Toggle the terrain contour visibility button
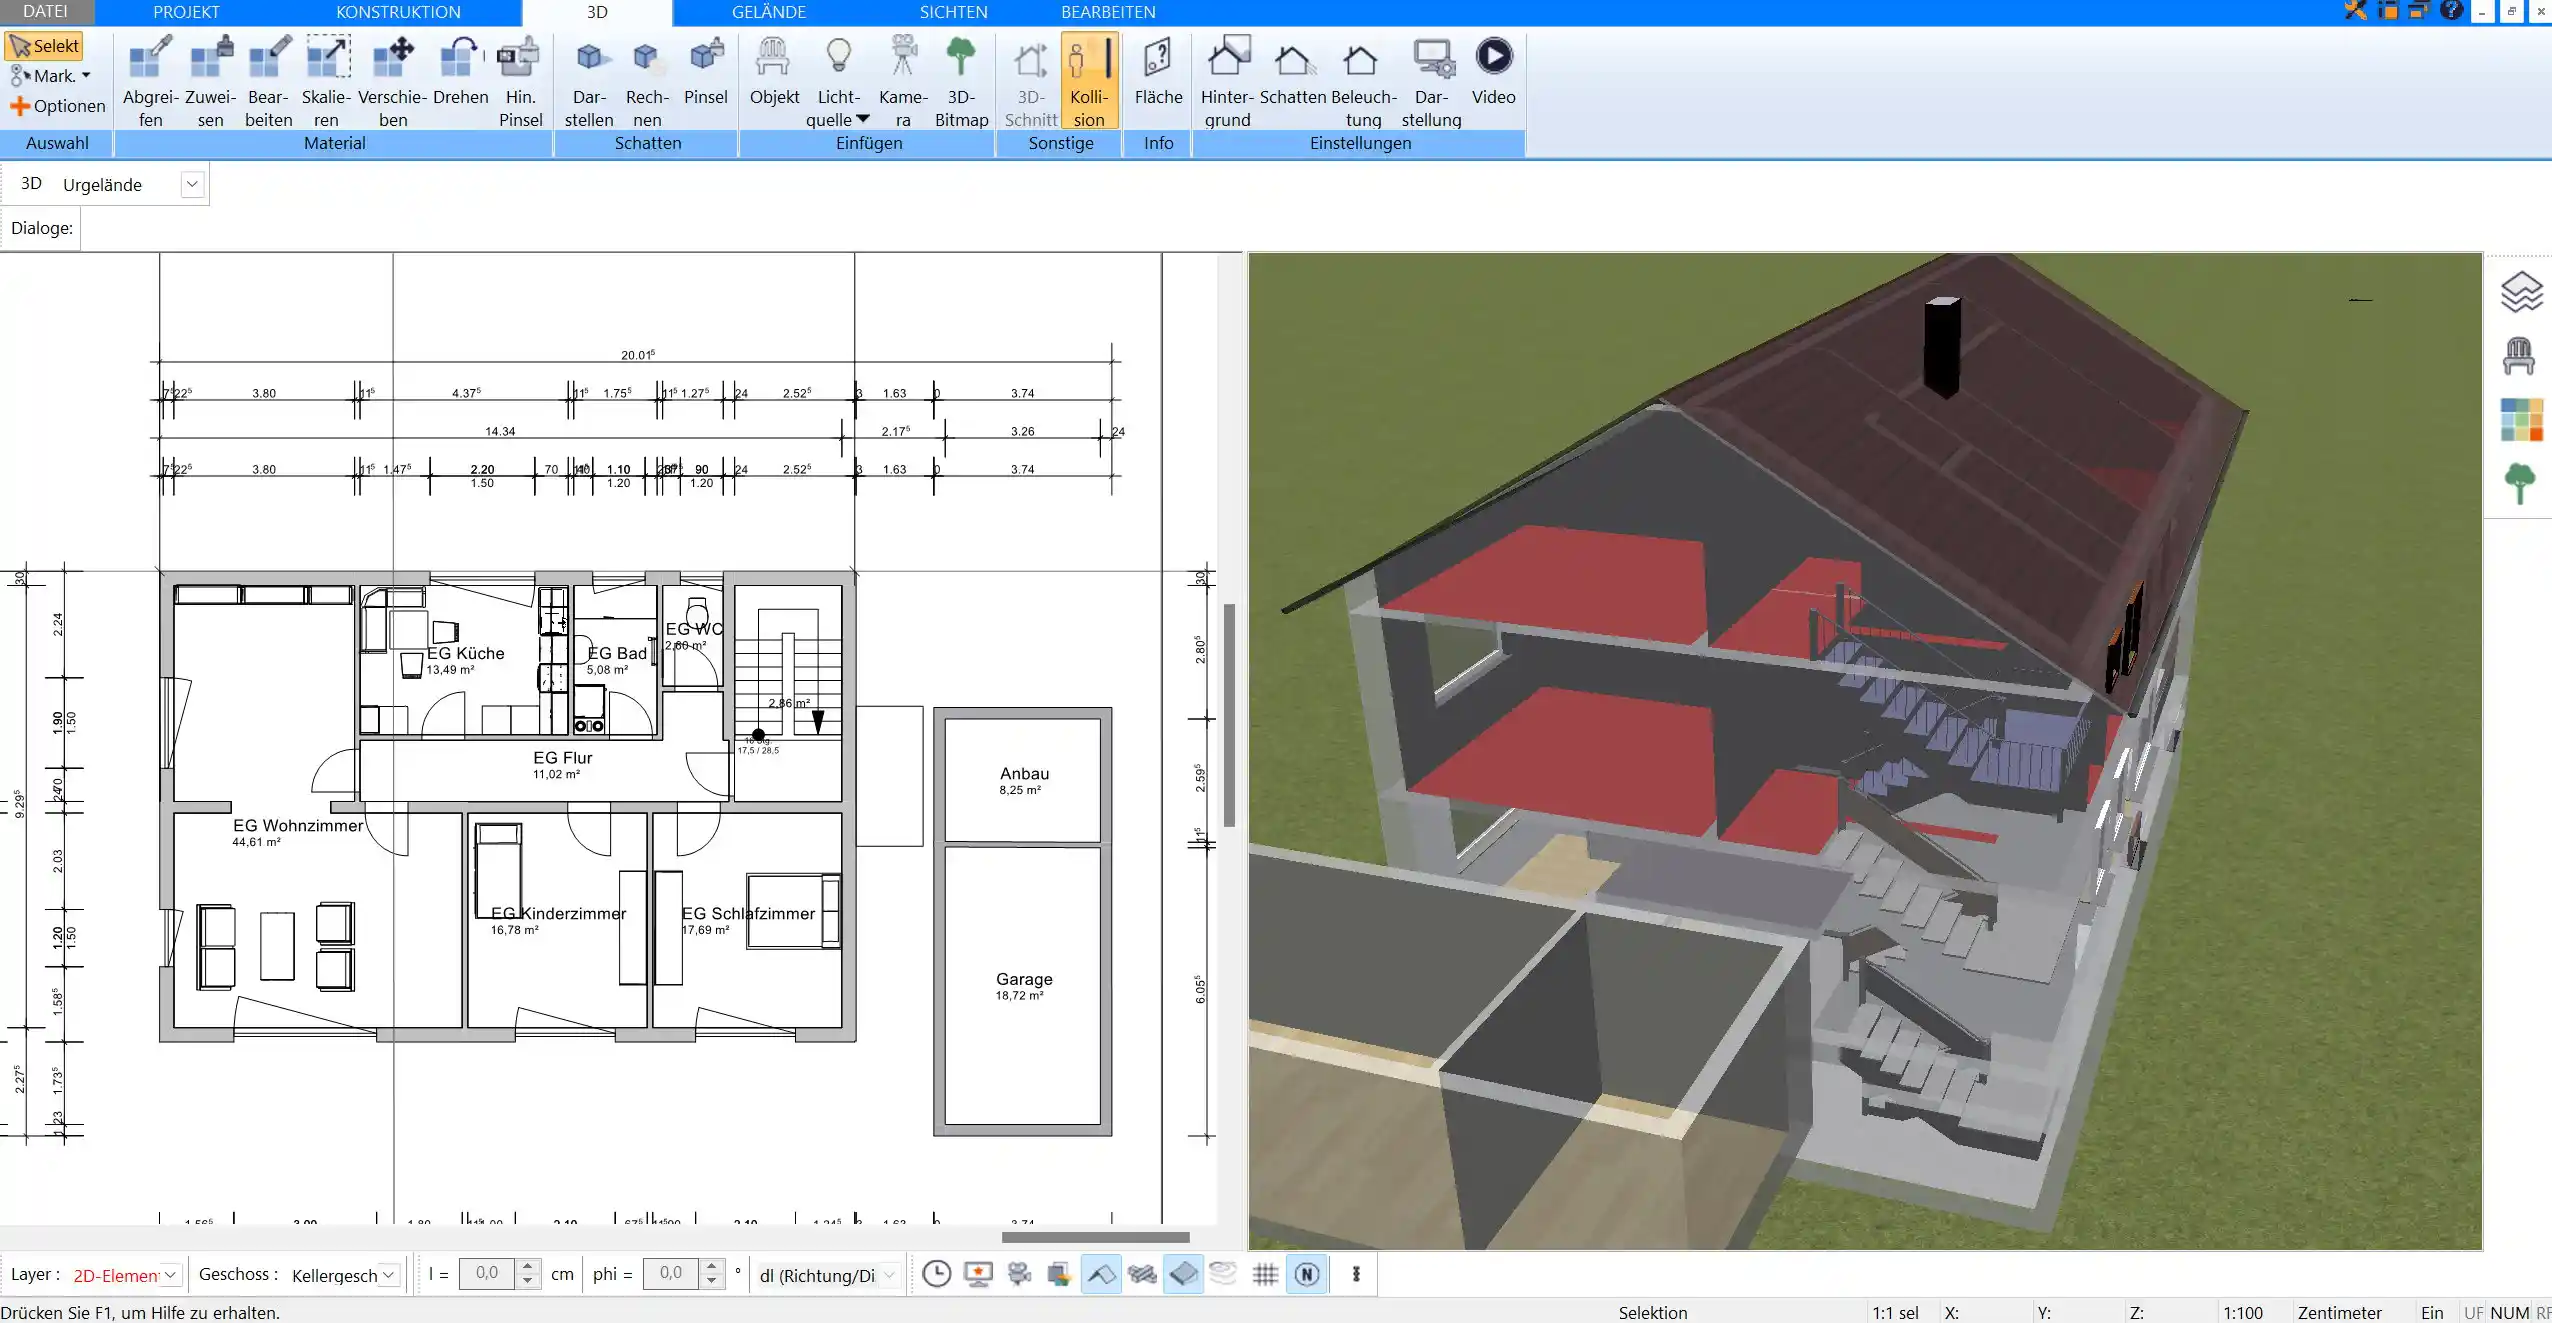 coord(1223,1274)
